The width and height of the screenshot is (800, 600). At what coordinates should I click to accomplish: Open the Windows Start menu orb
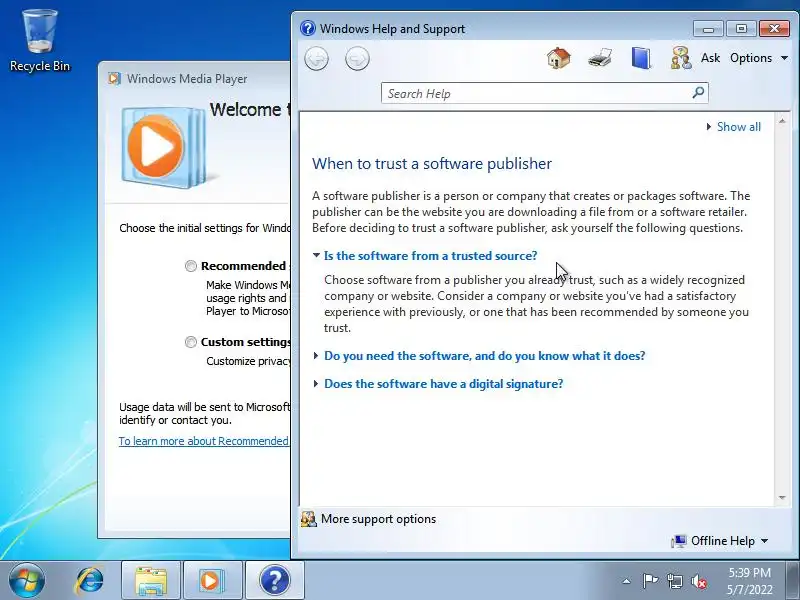[x=27, y=581]
